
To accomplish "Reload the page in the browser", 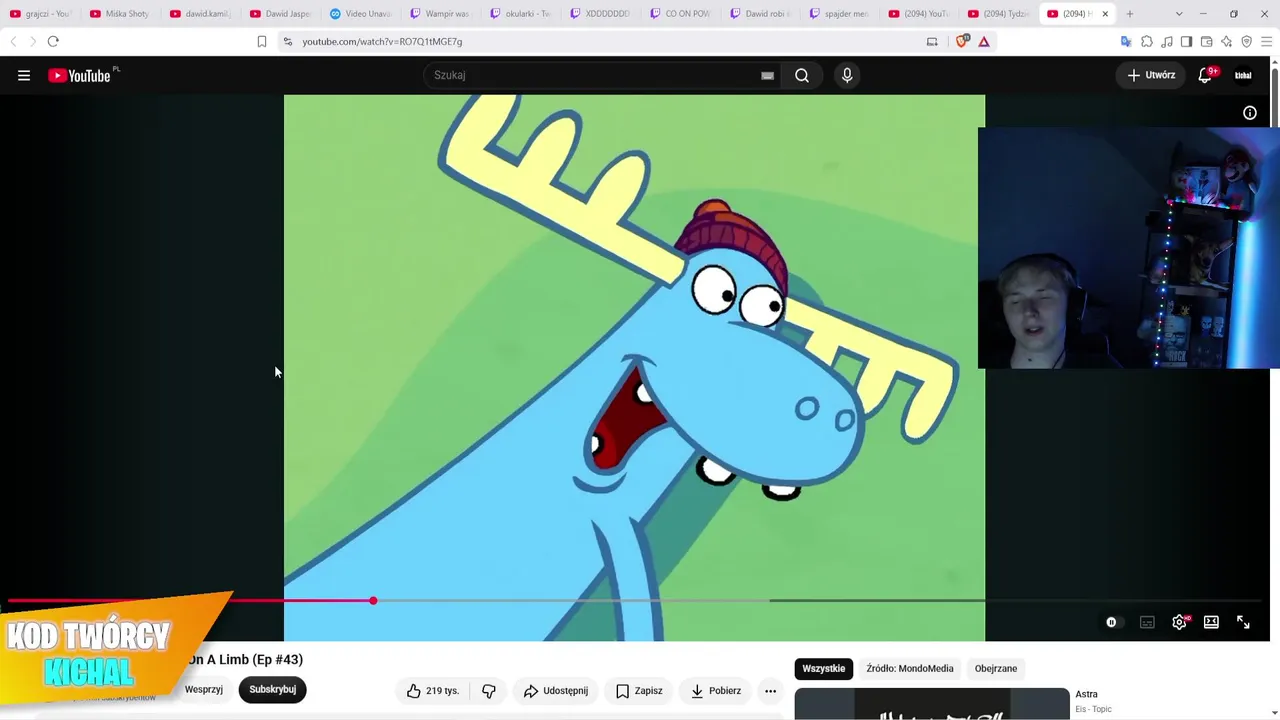I will (53, 41).
